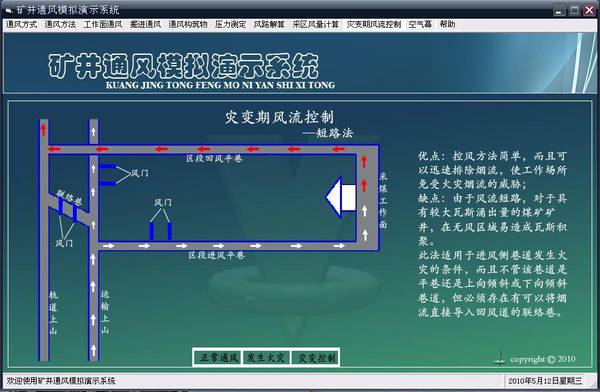This screenshot has width=600, height=392.
Task: Open the 空气幕 menu
Action: (420, 24)
